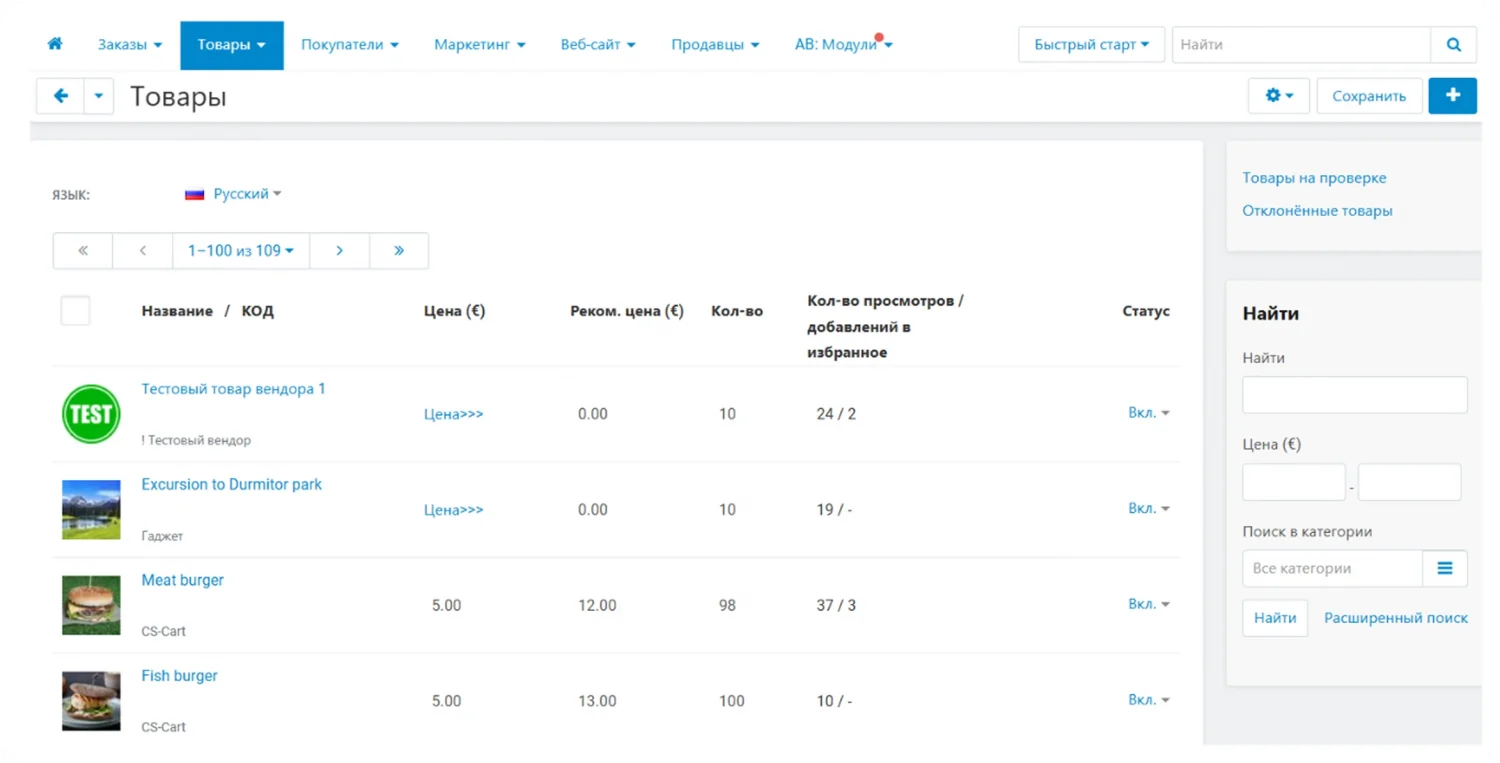Click the home icon in top navigation
The height and width of the screenshot is (763, 1500).
(x=55, y=44)
